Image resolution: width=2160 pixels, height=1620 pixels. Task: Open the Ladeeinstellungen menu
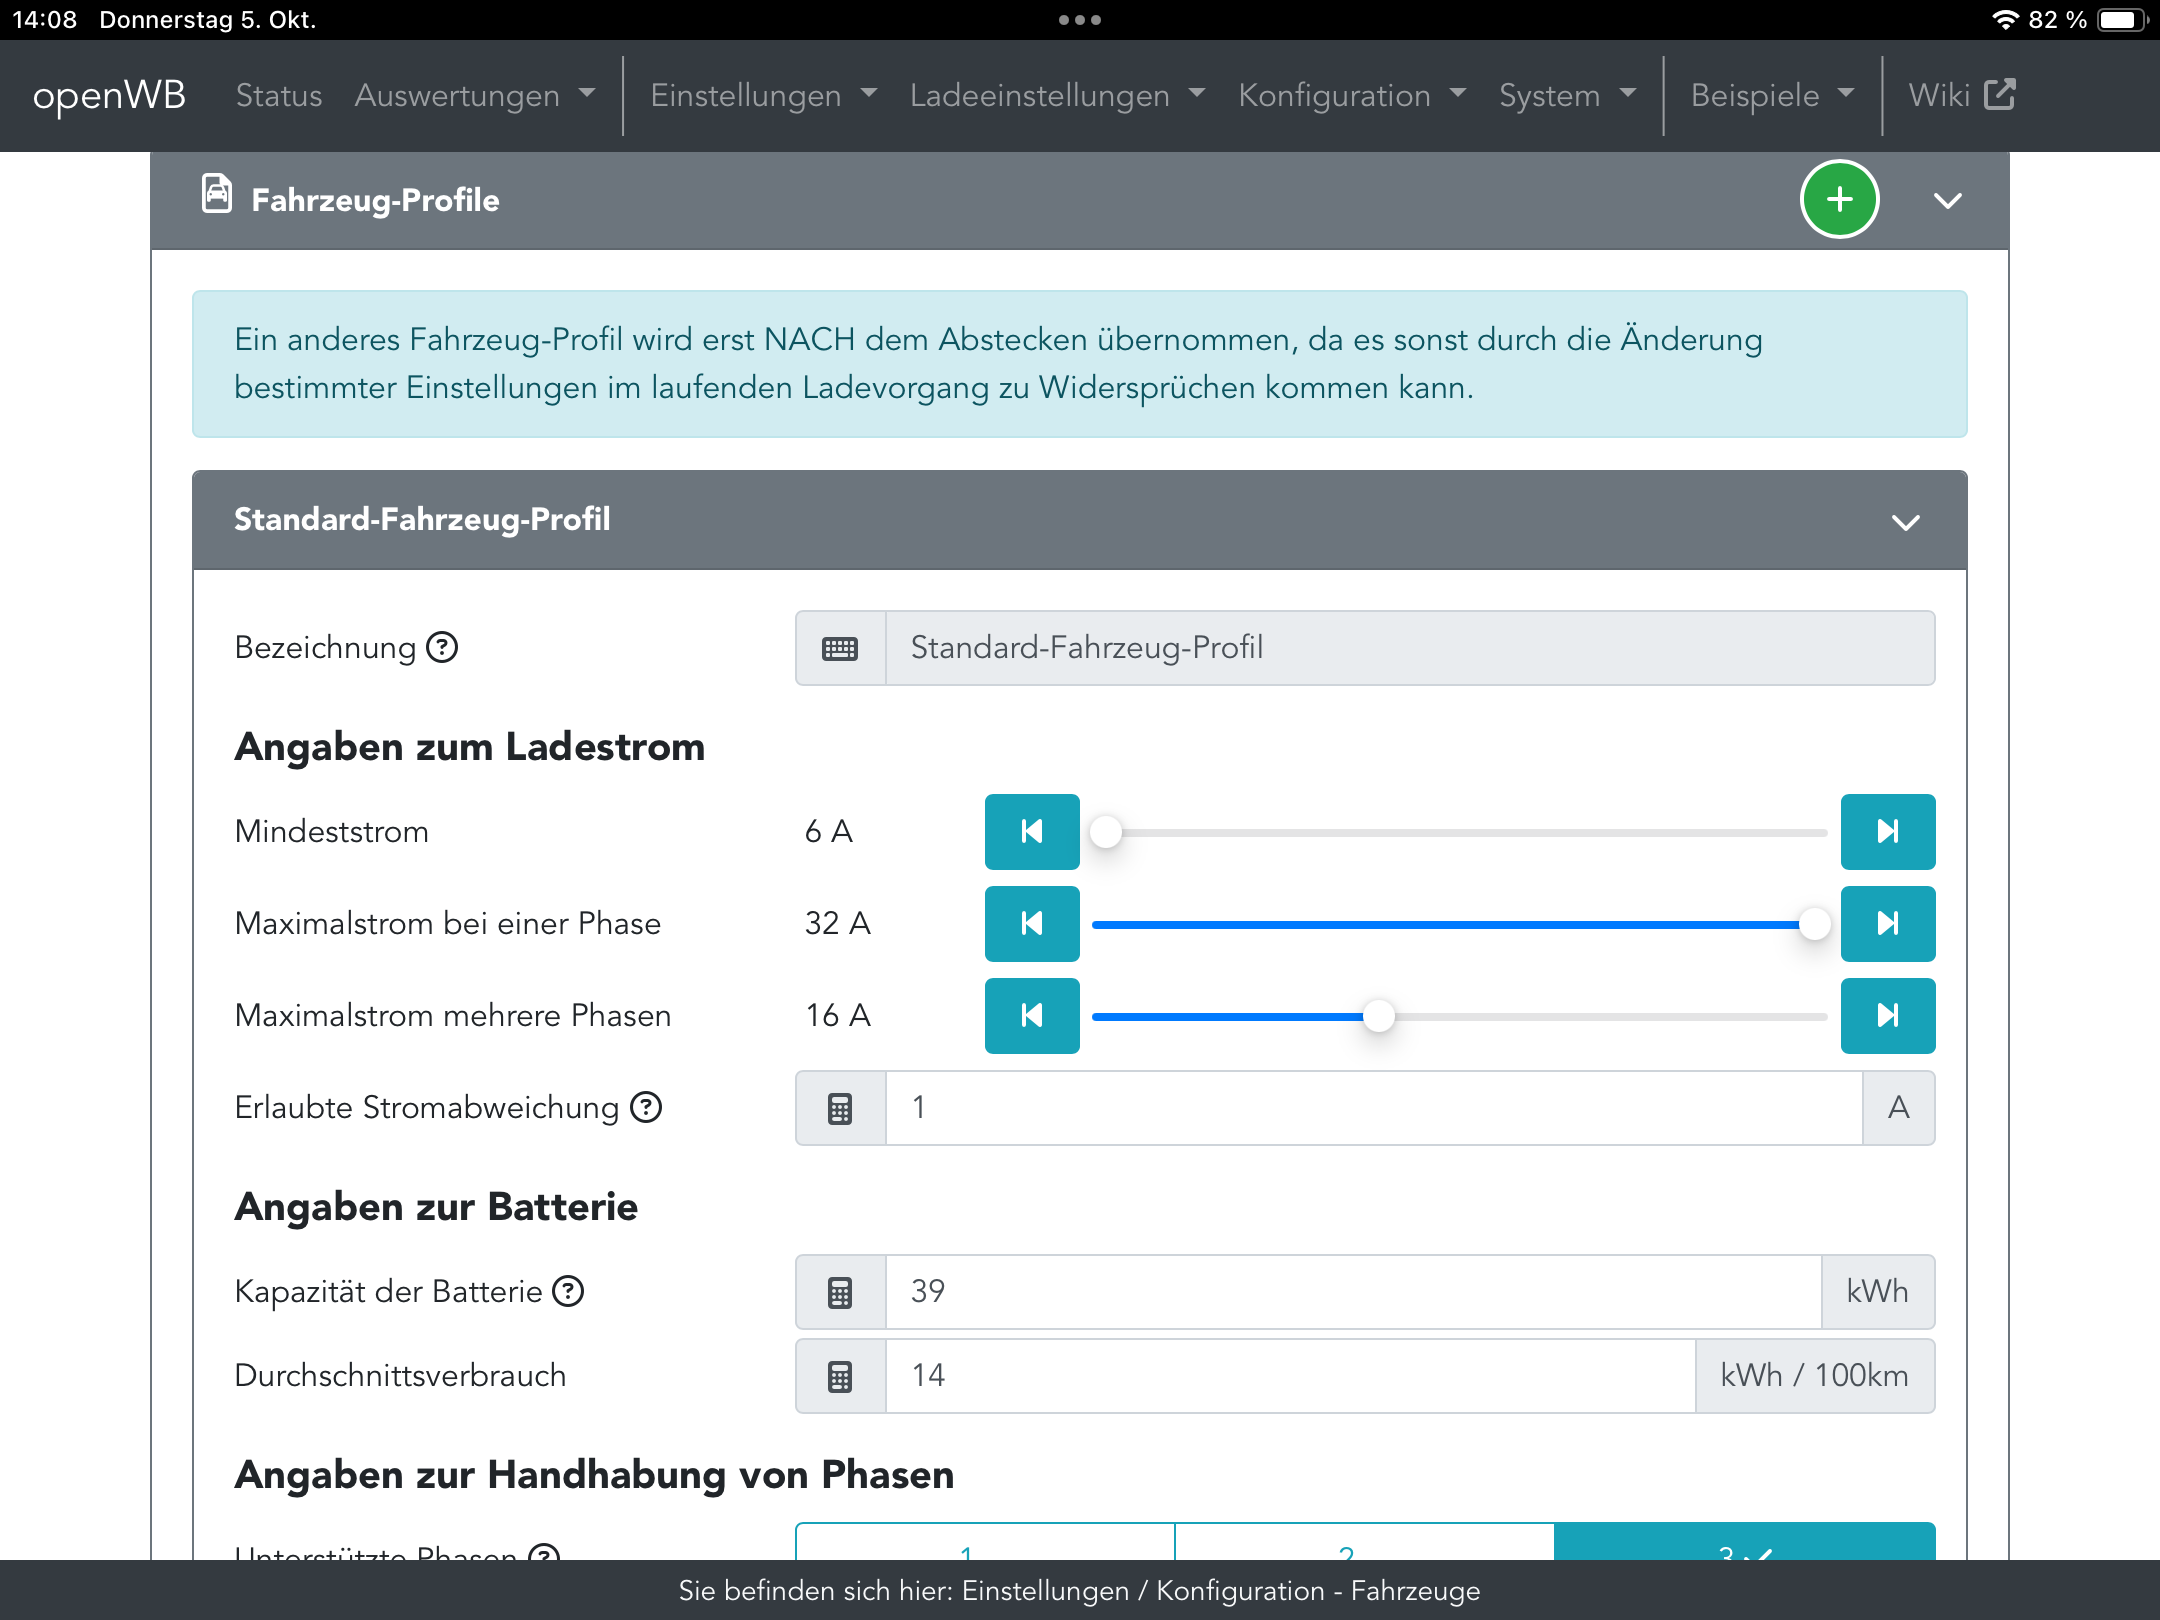1056,95
